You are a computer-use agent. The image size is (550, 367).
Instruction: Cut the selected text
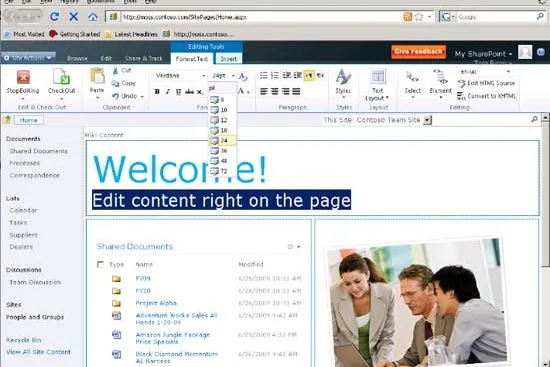tap(122, 71)
